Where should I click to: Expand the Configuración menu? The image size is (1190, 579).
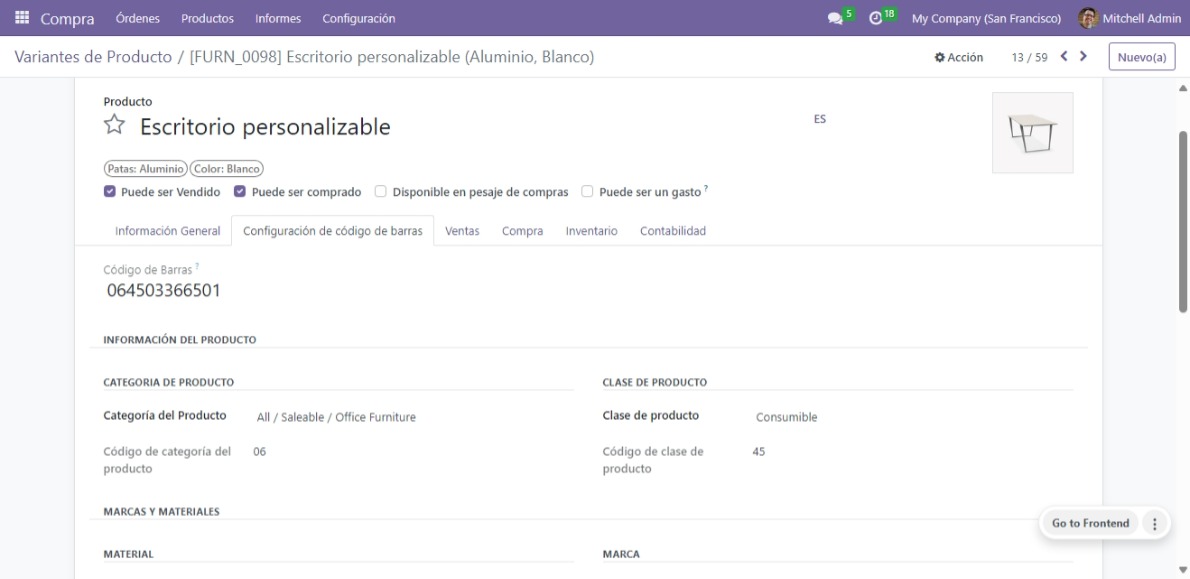point(358,18)
